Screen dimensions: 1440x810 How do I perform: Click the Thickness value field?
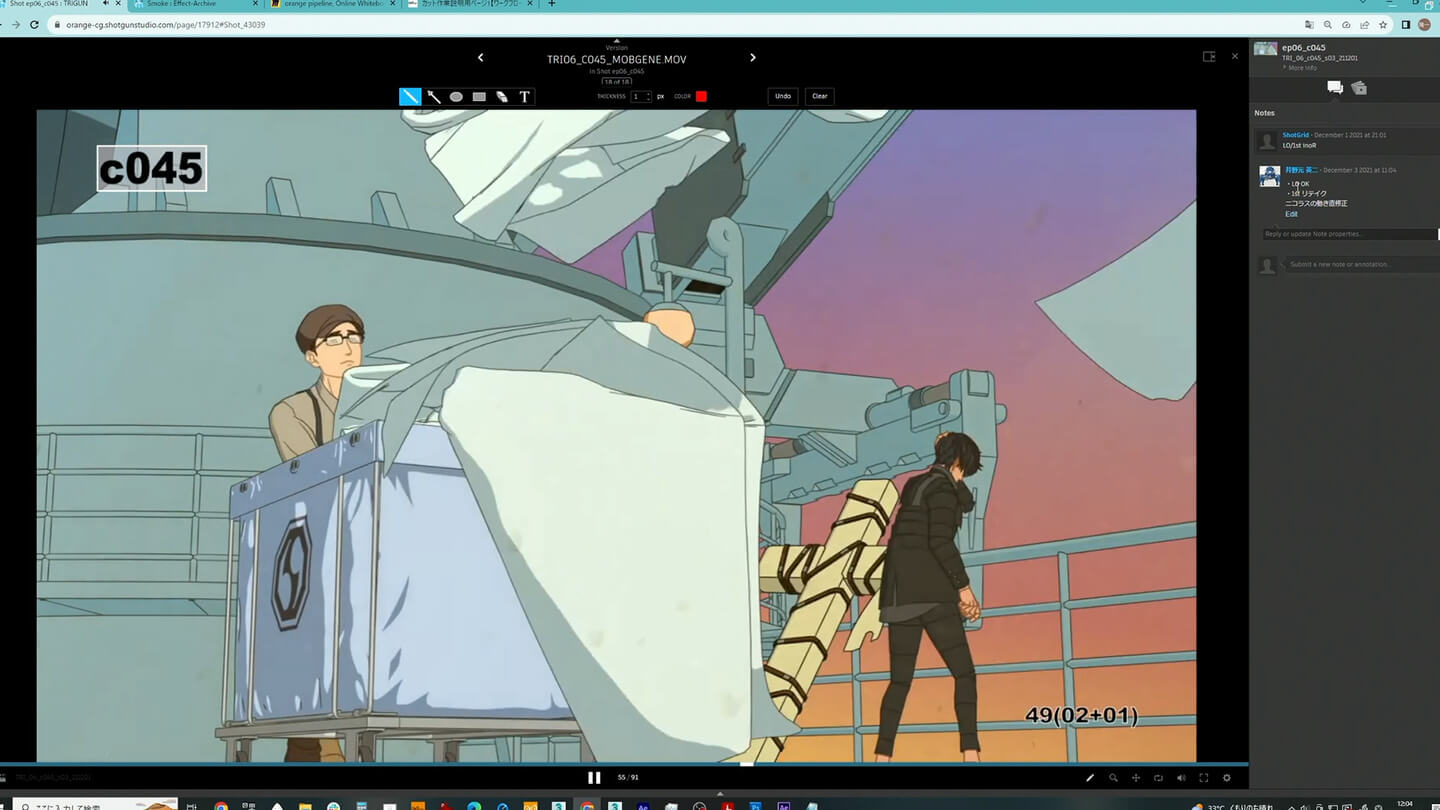[x=641, y=96]
